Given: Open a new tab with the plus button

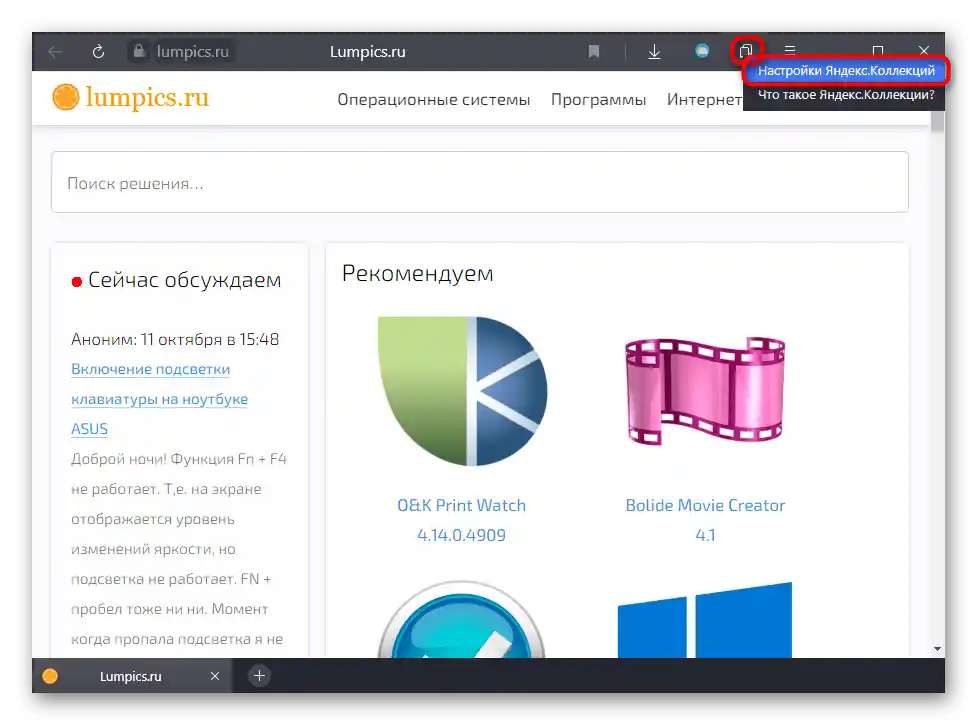Looking at the screenshot, I should click(x=258, y=676).
